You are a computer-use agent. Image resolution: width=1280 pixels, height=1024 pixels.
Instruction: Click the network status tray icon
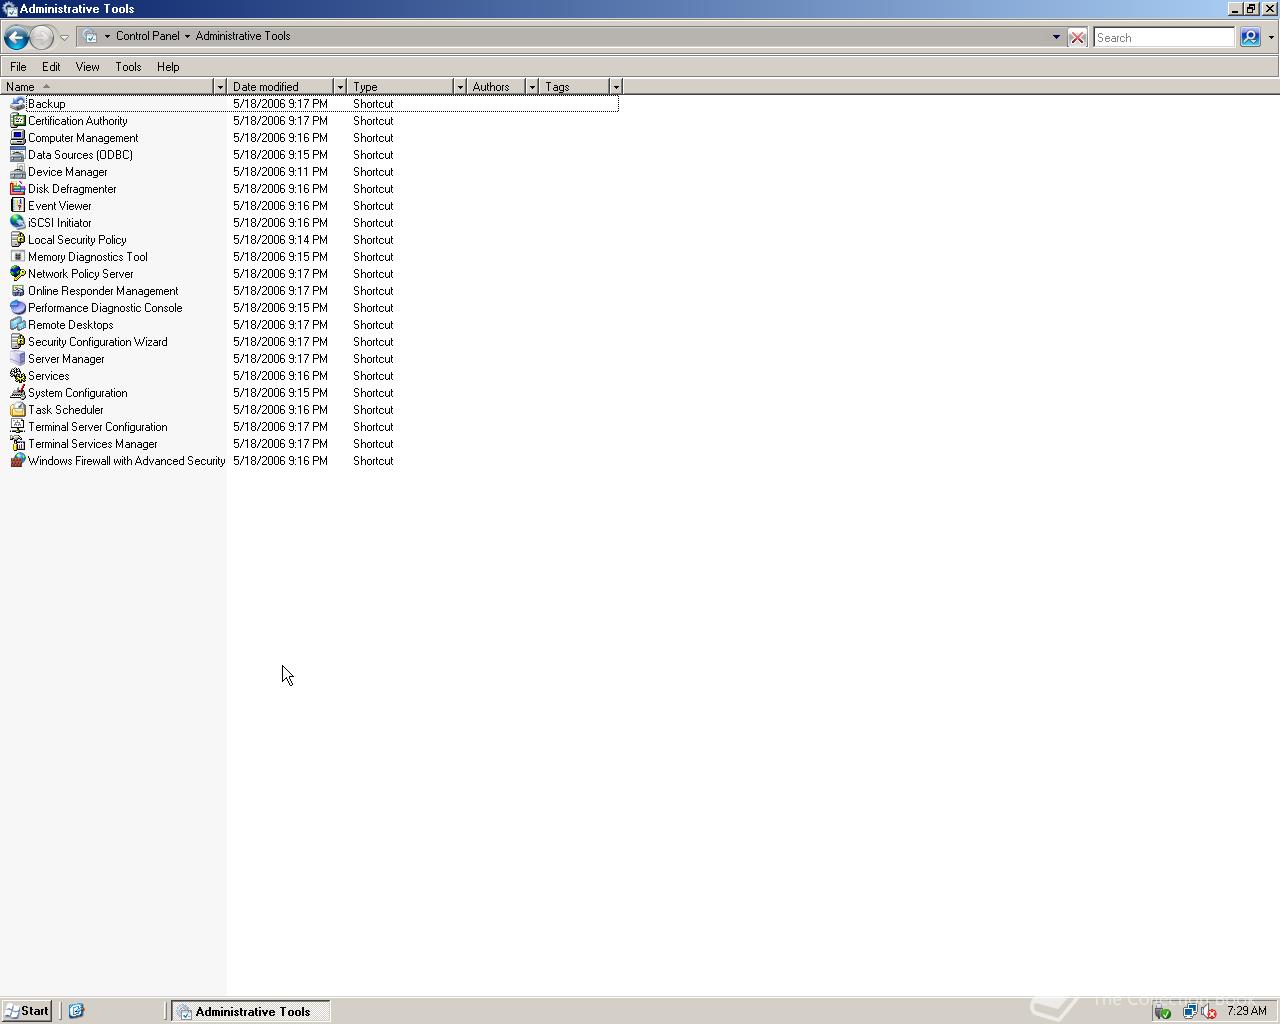click(x=1189, y=1011)
